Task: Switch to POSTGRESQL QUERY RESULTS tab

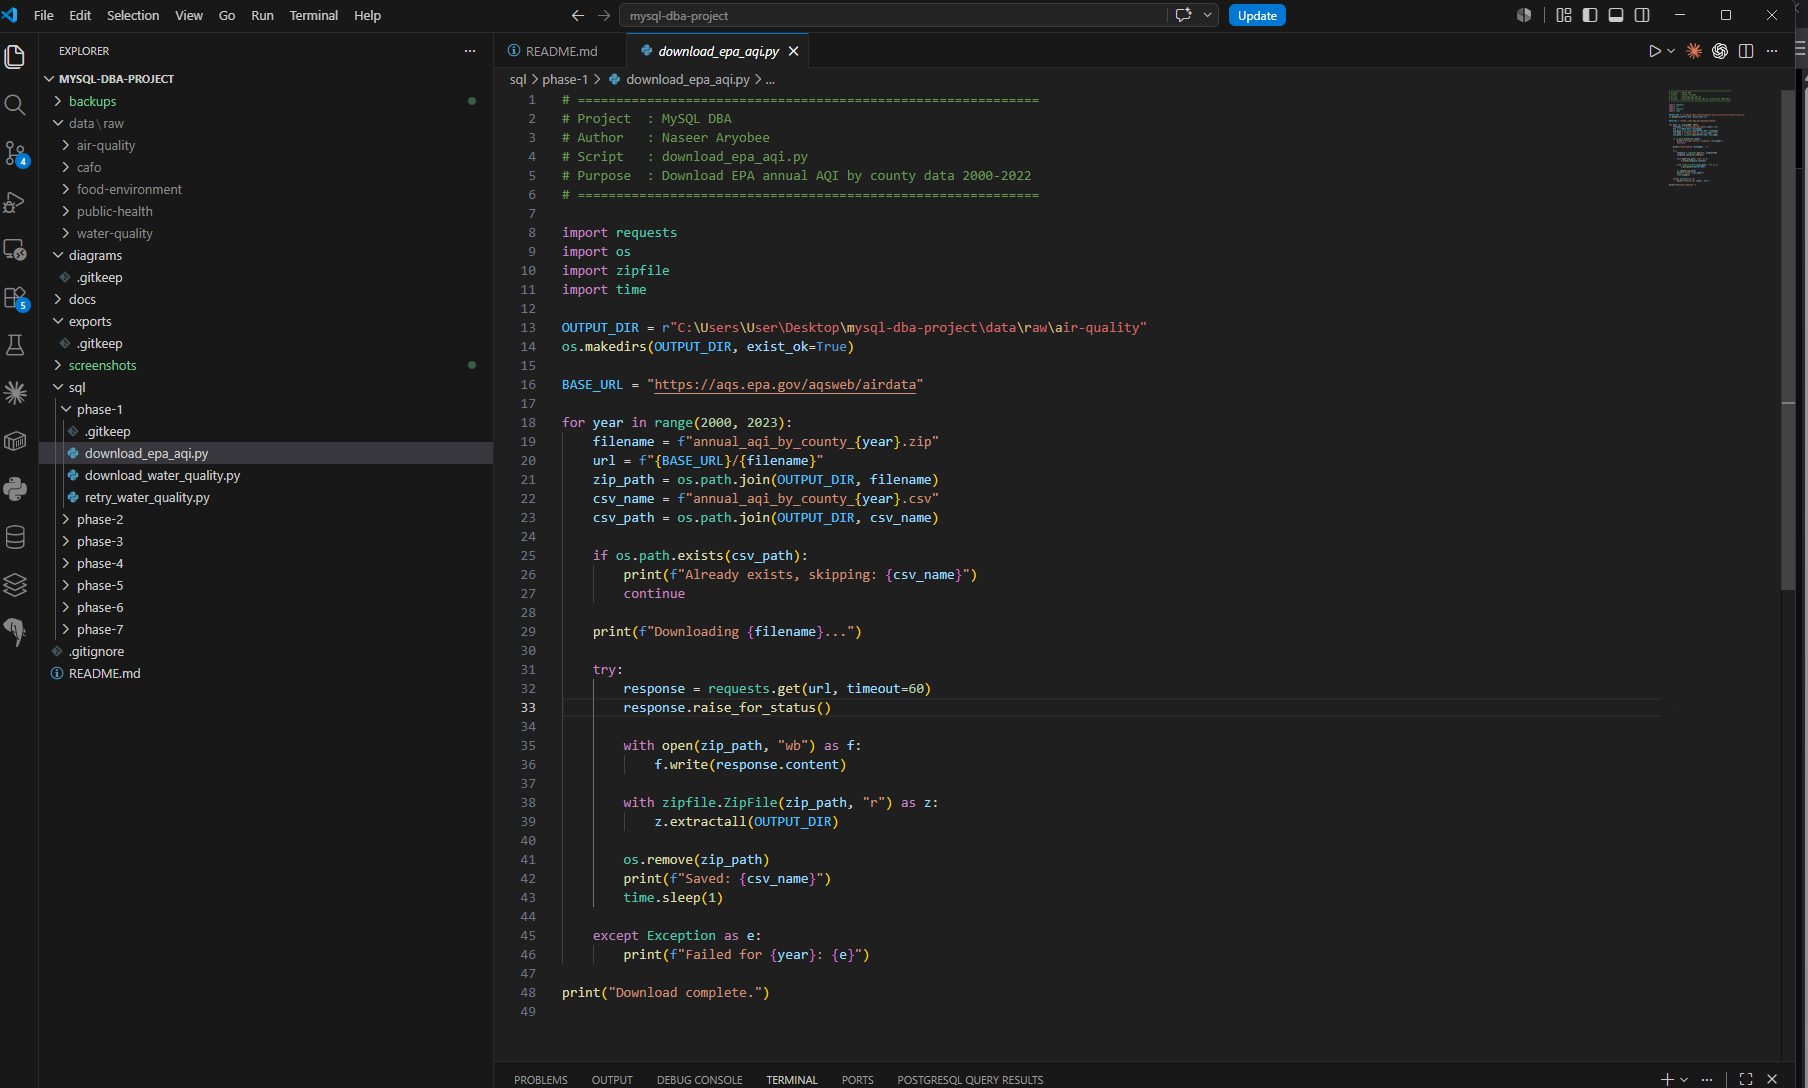Action: (970, 1079)
